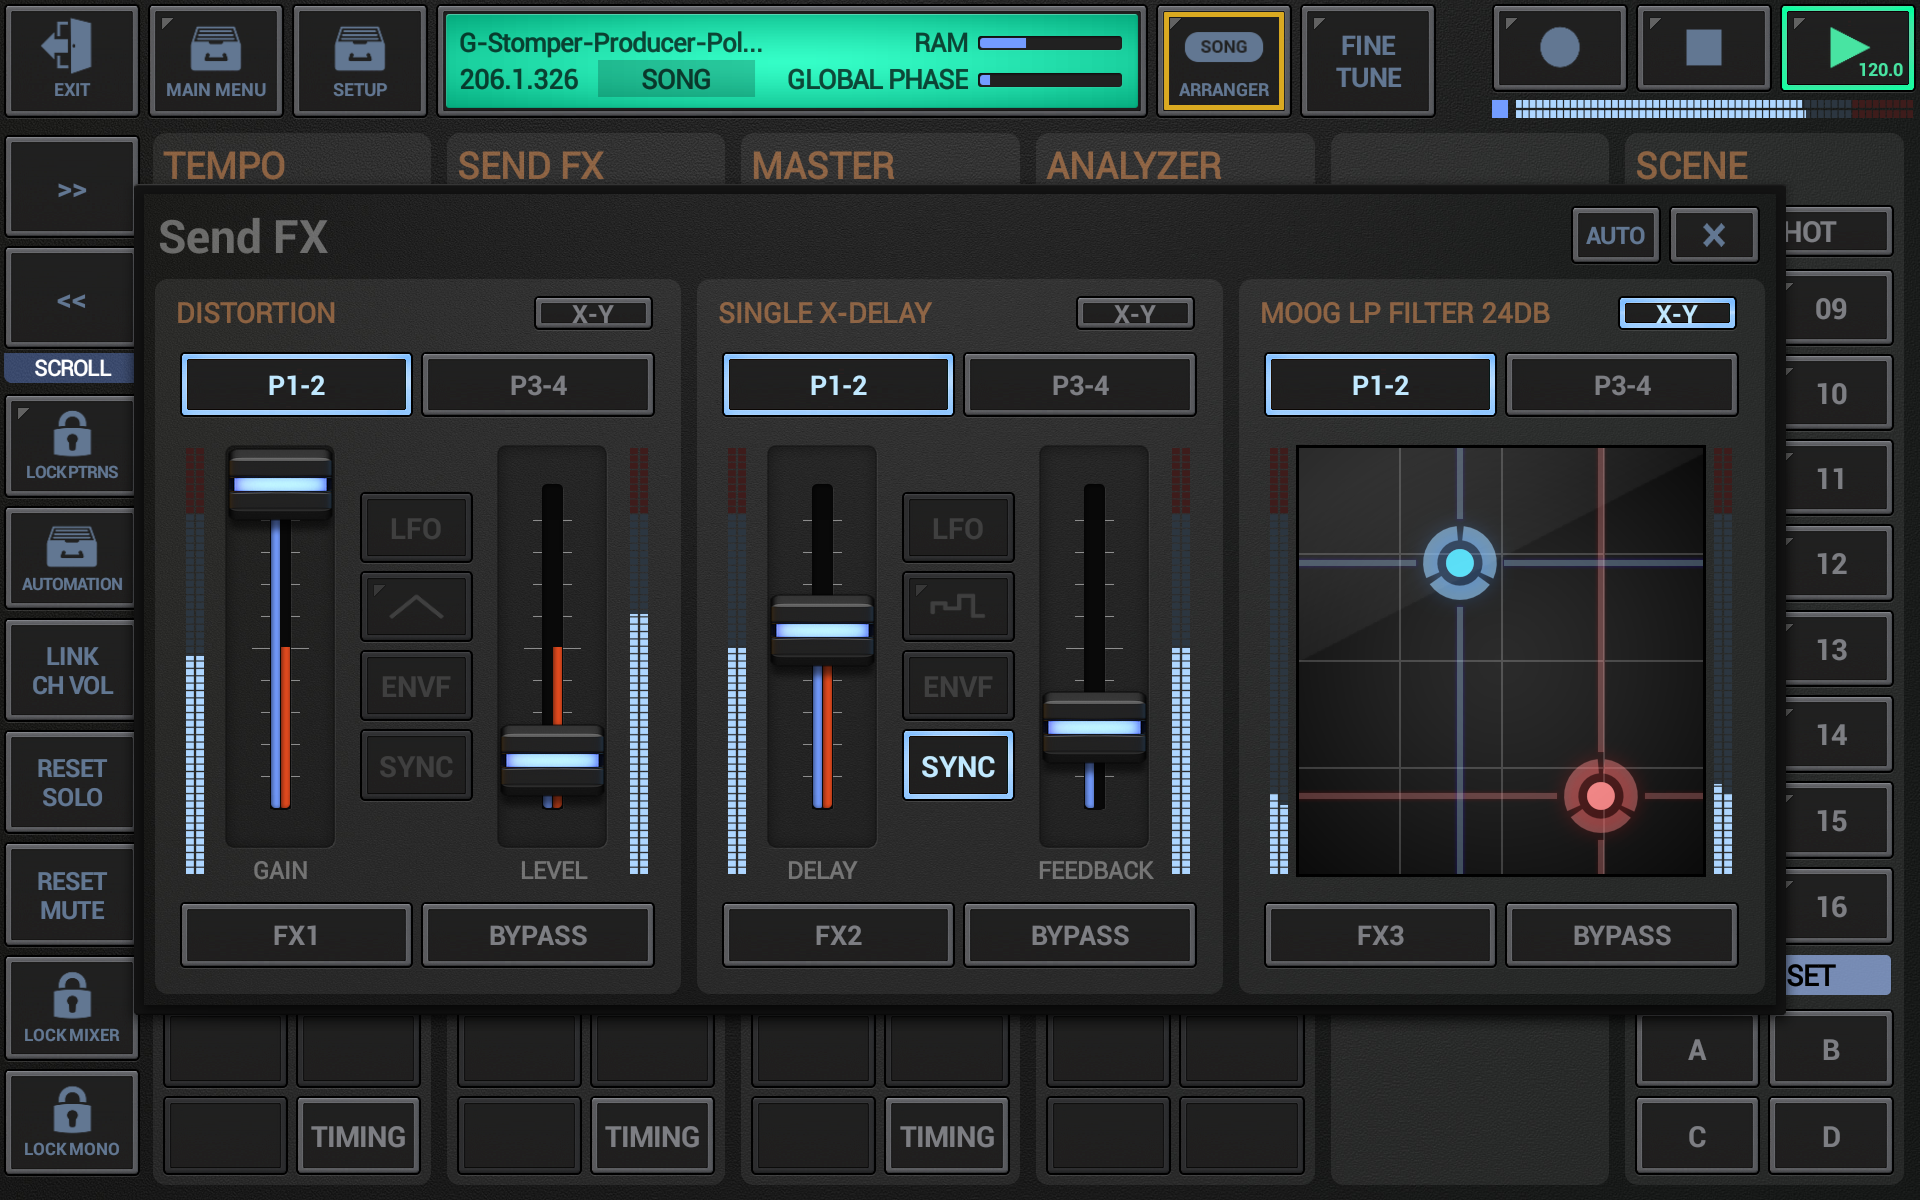Select P3-4 for the Distortion effect
Screen dimensions: 1920x1200
(537, 384)
